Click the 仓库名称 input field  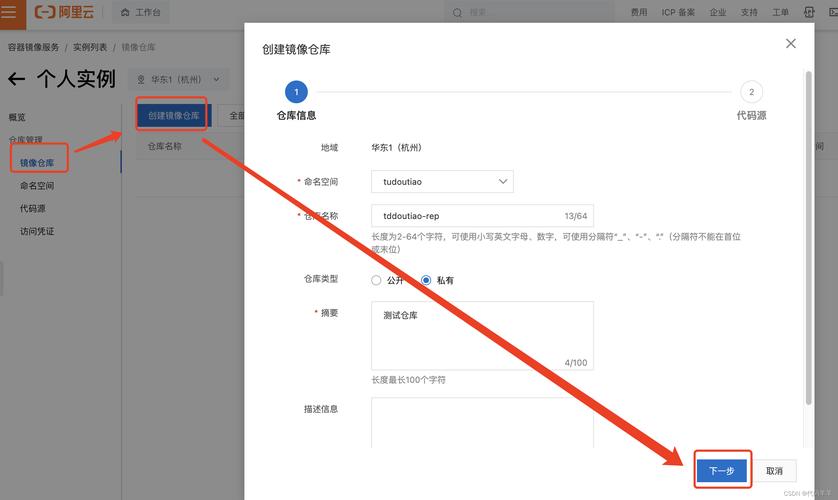[482, 216]
